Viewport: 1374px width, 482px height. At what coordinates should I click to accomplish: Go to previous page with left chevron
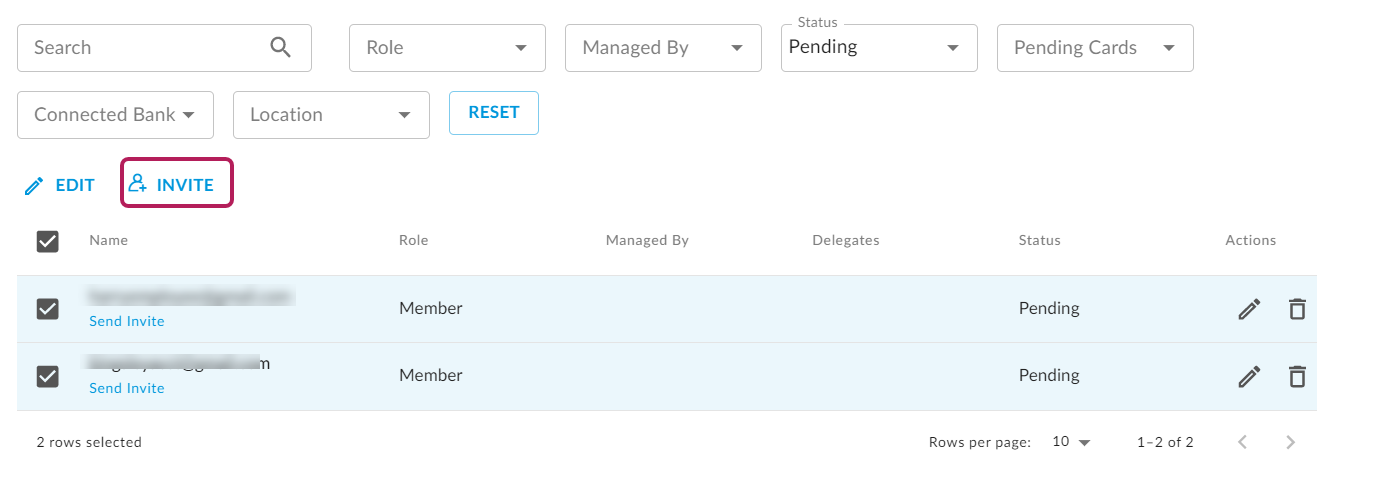click(1243, 442)
